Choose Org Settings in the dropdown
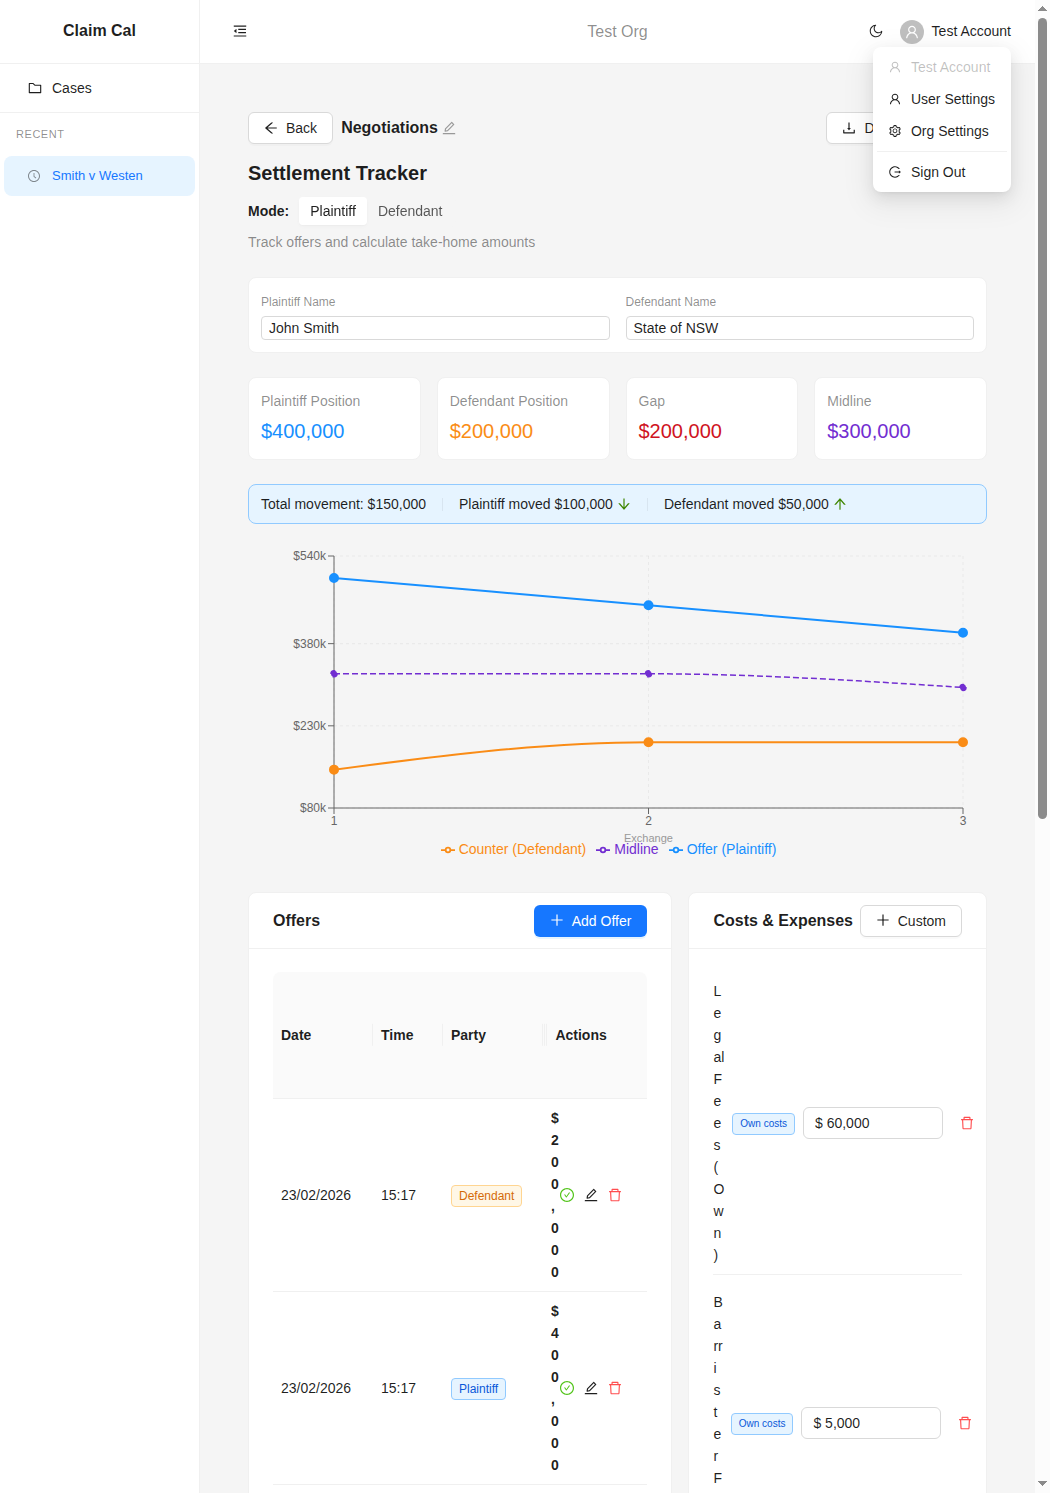 click(949, 131)
